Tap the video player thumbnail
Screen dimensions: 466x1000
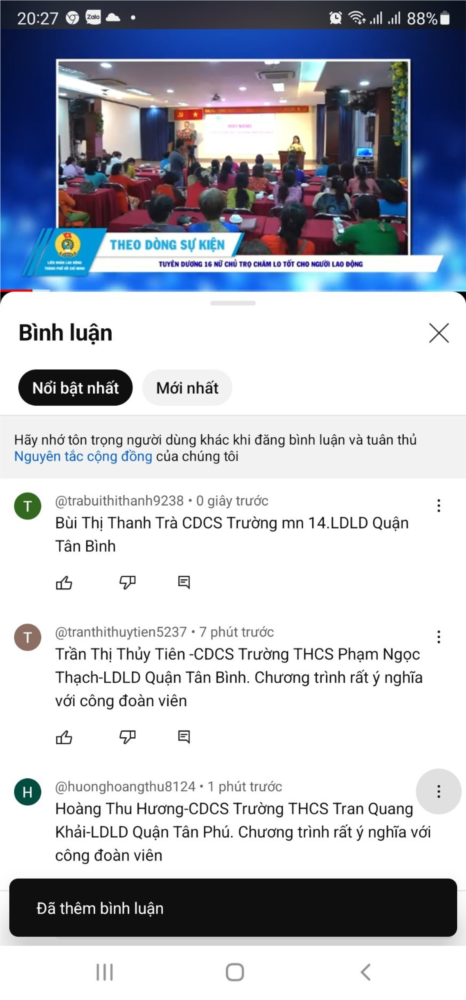233,159
